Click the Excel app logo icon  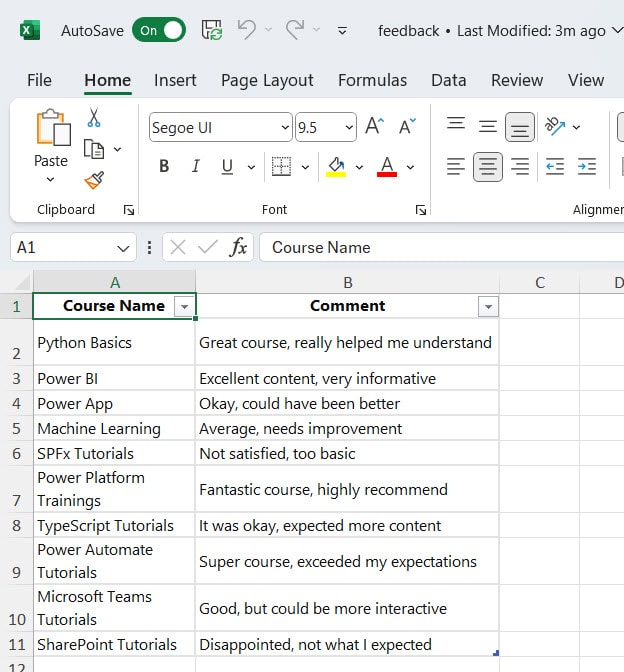[x=30, y=30]
